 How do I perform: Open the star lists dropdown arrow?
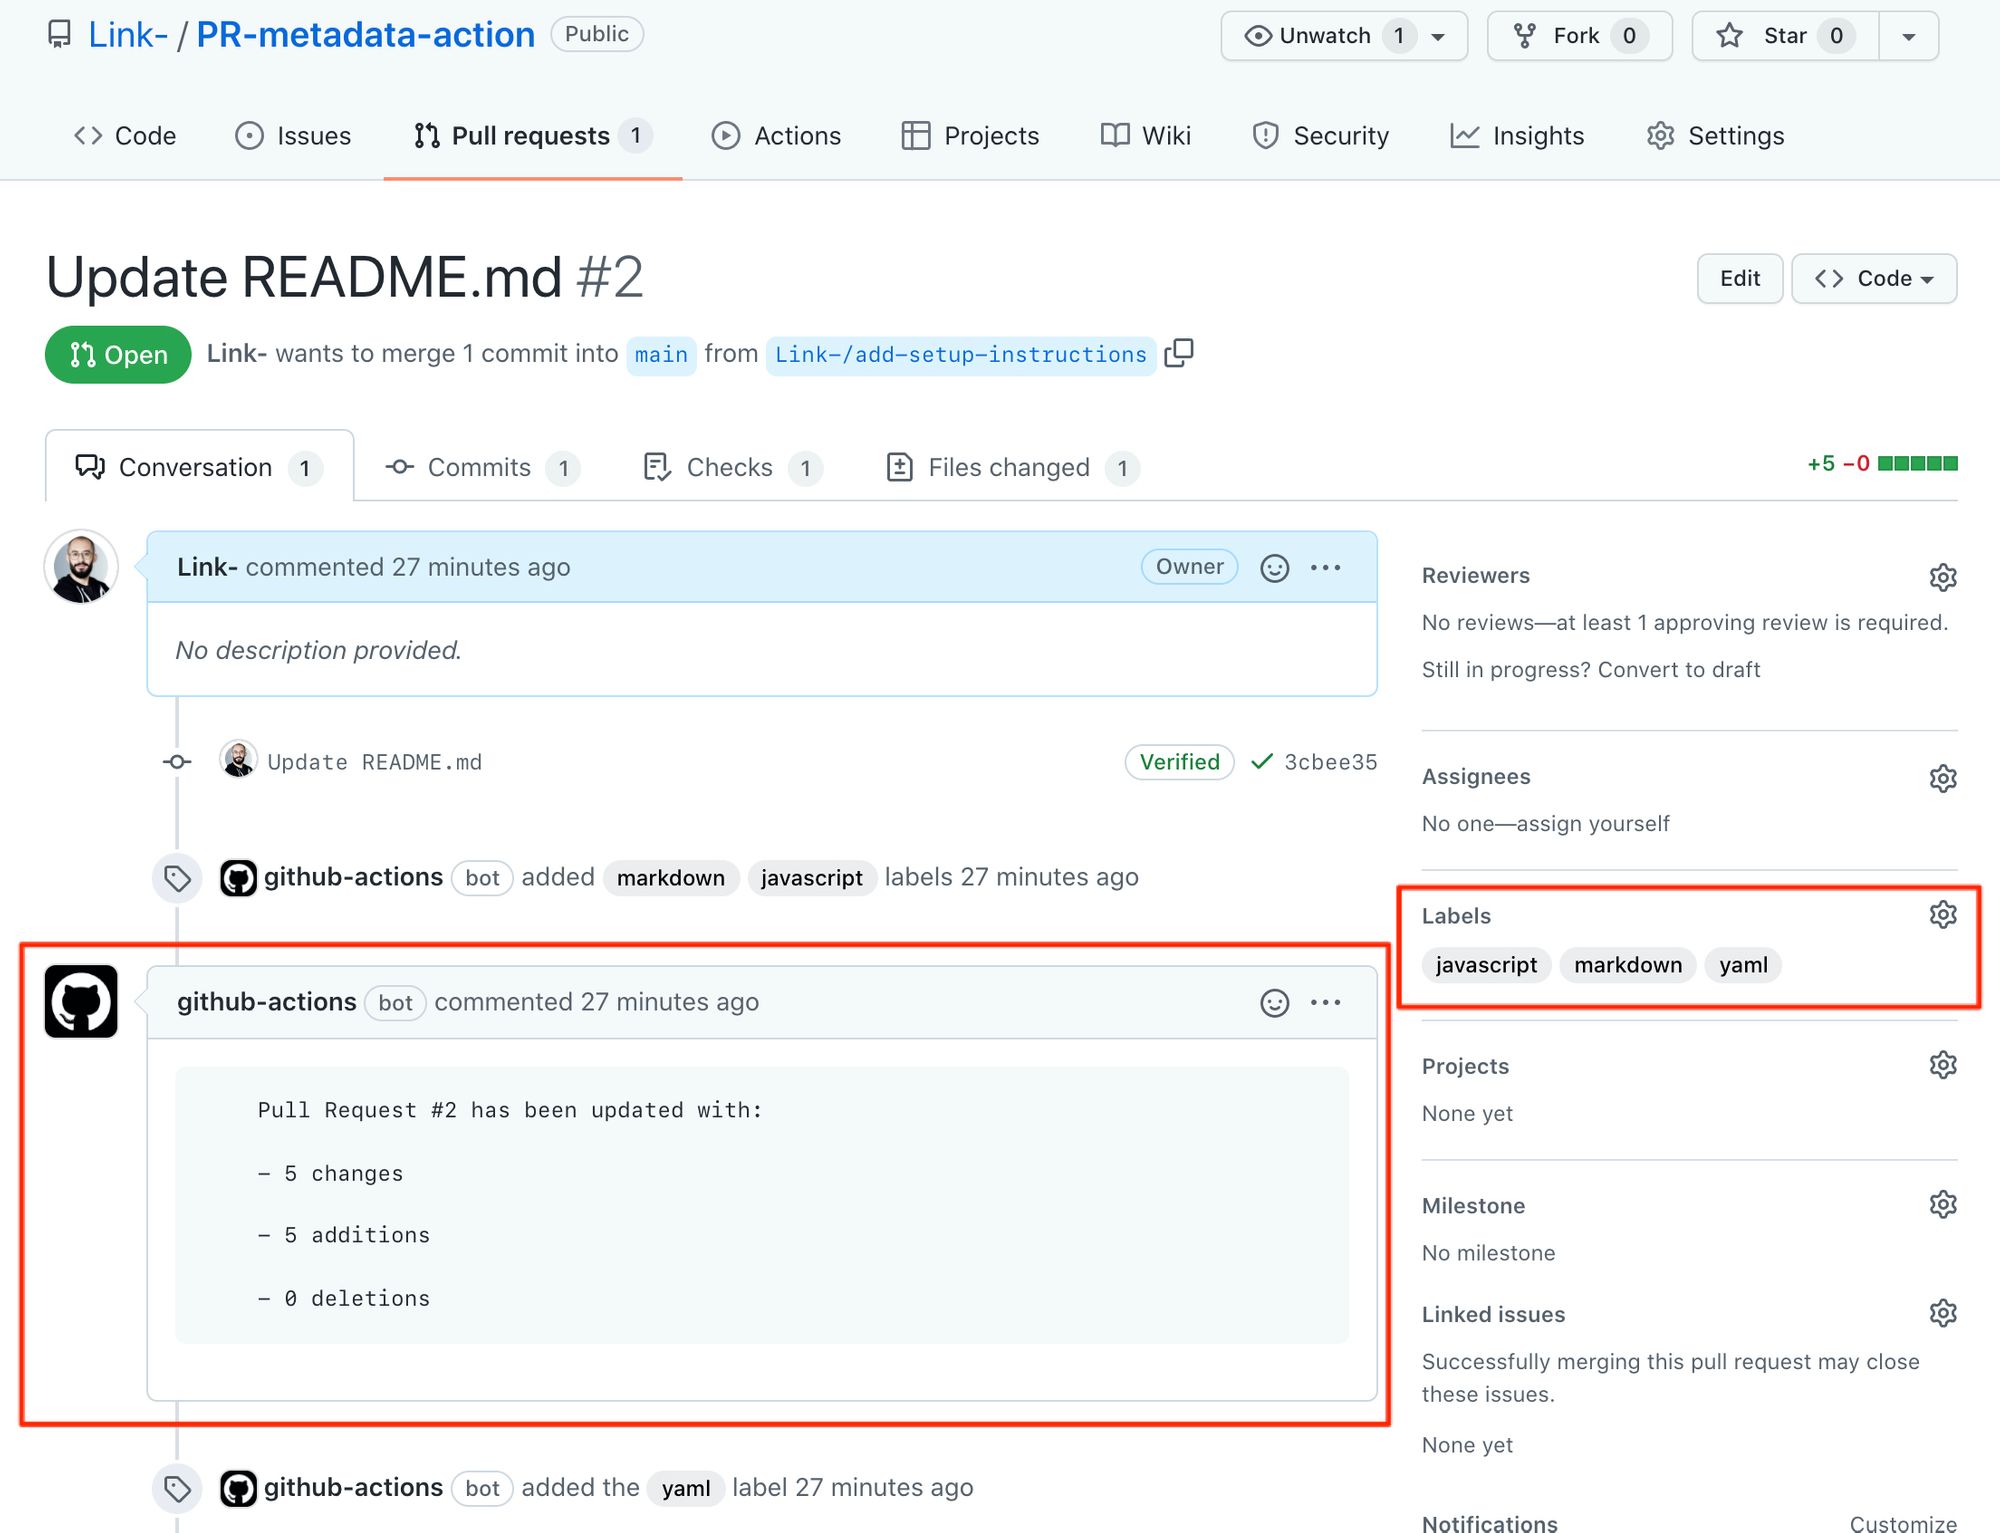click(x=1908, y=36)
